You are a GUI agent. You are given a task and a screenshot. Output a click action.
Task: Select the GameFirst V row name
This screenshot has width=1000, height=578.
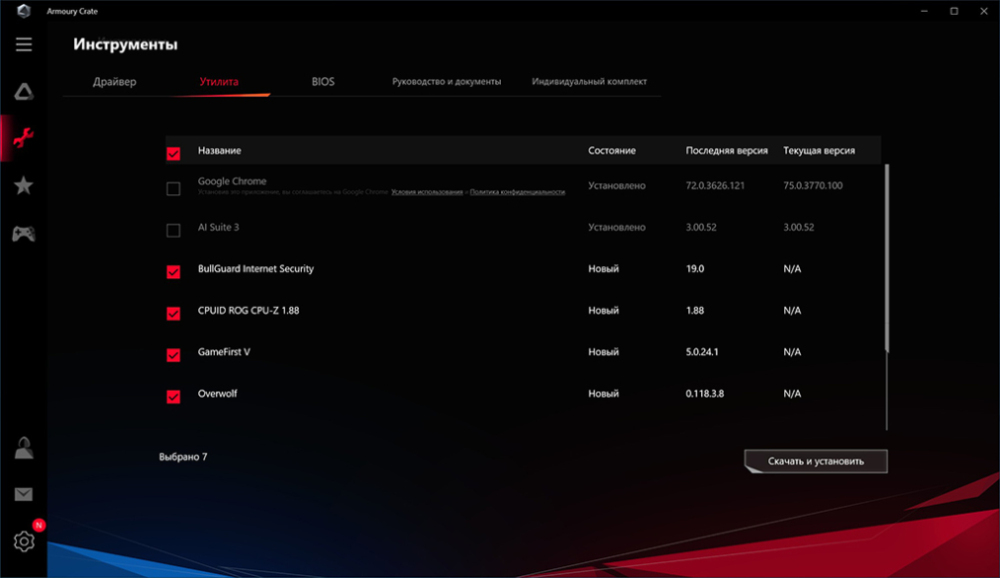pyautogui.click(x=224, y=352)
